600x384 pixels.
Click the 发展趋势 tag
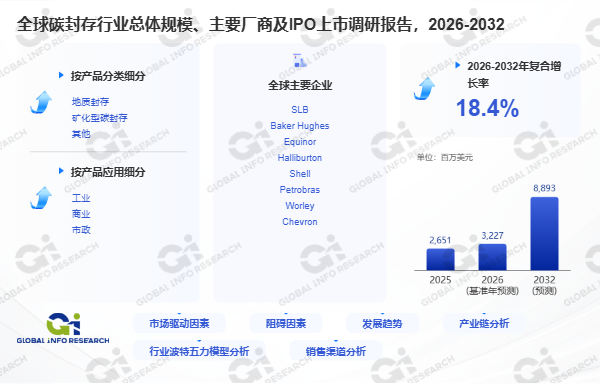pyautogui.click(x=382, y=324)
